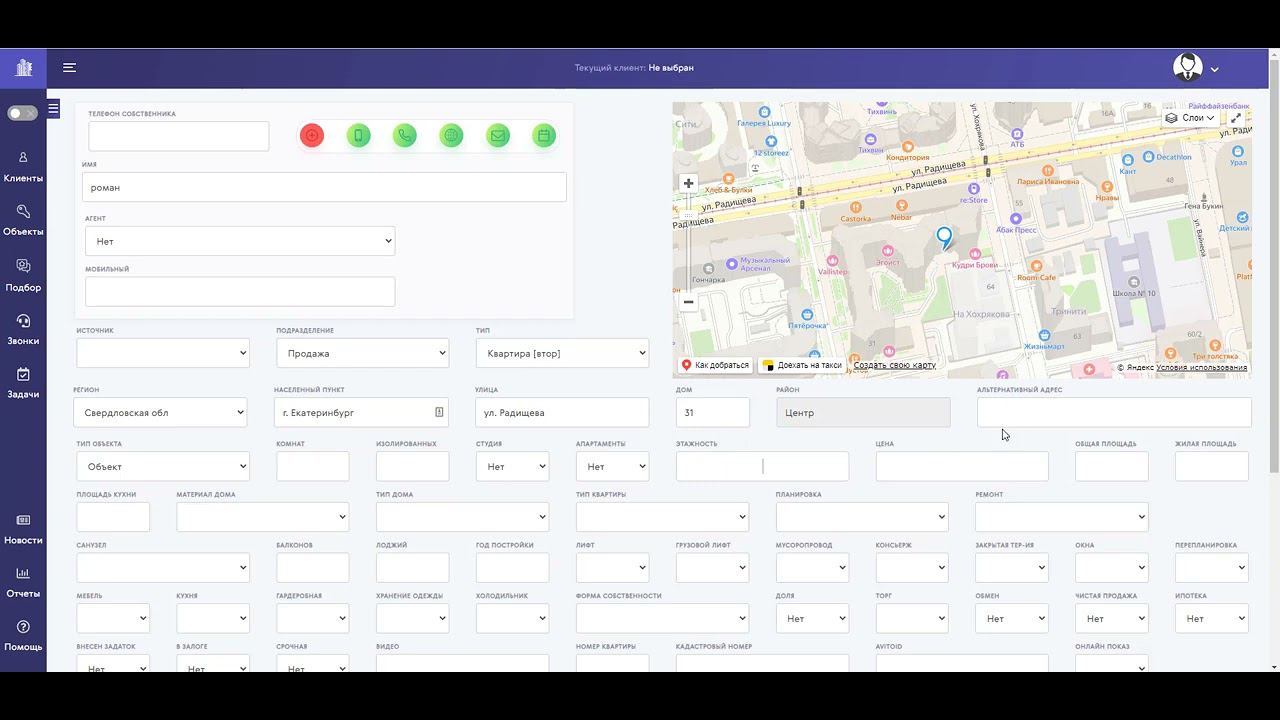
Task: Open Объекты section in sidebar
Action: [x=23, y=220]
